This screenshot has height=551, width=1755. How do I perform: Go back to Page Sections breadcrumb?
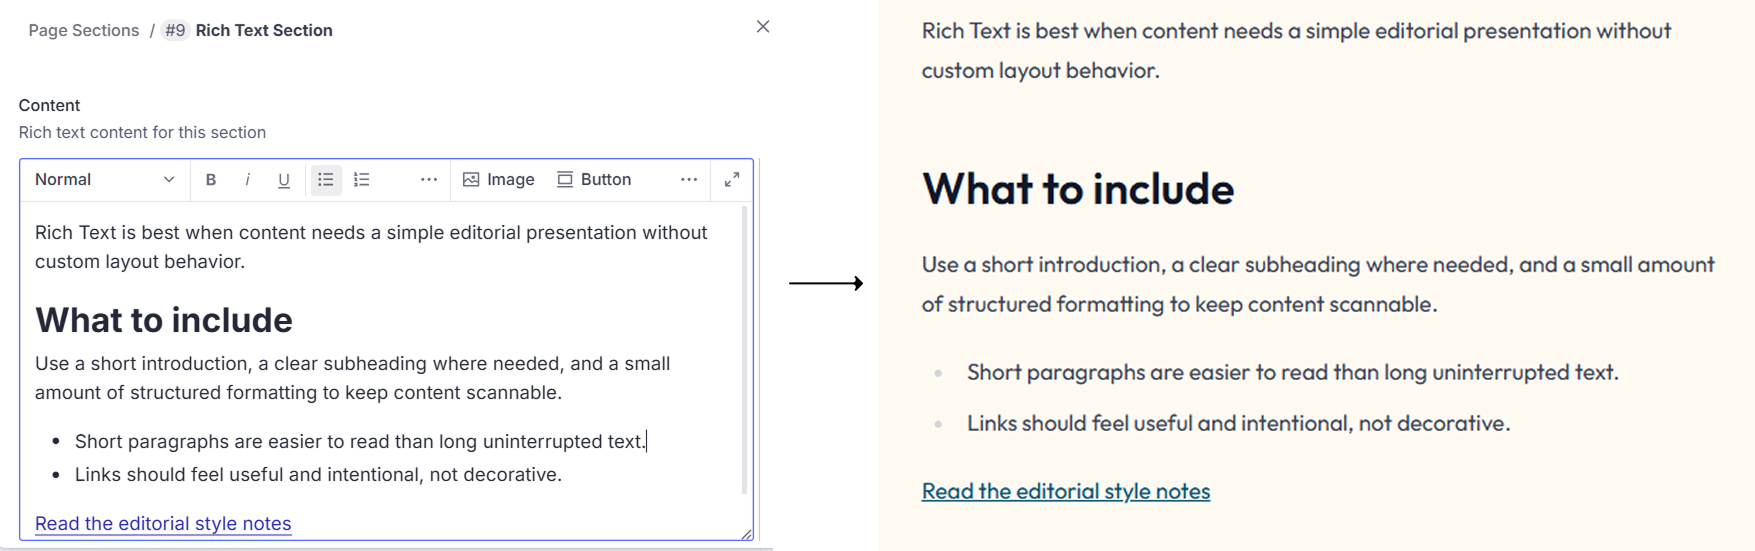click(84, 31)
